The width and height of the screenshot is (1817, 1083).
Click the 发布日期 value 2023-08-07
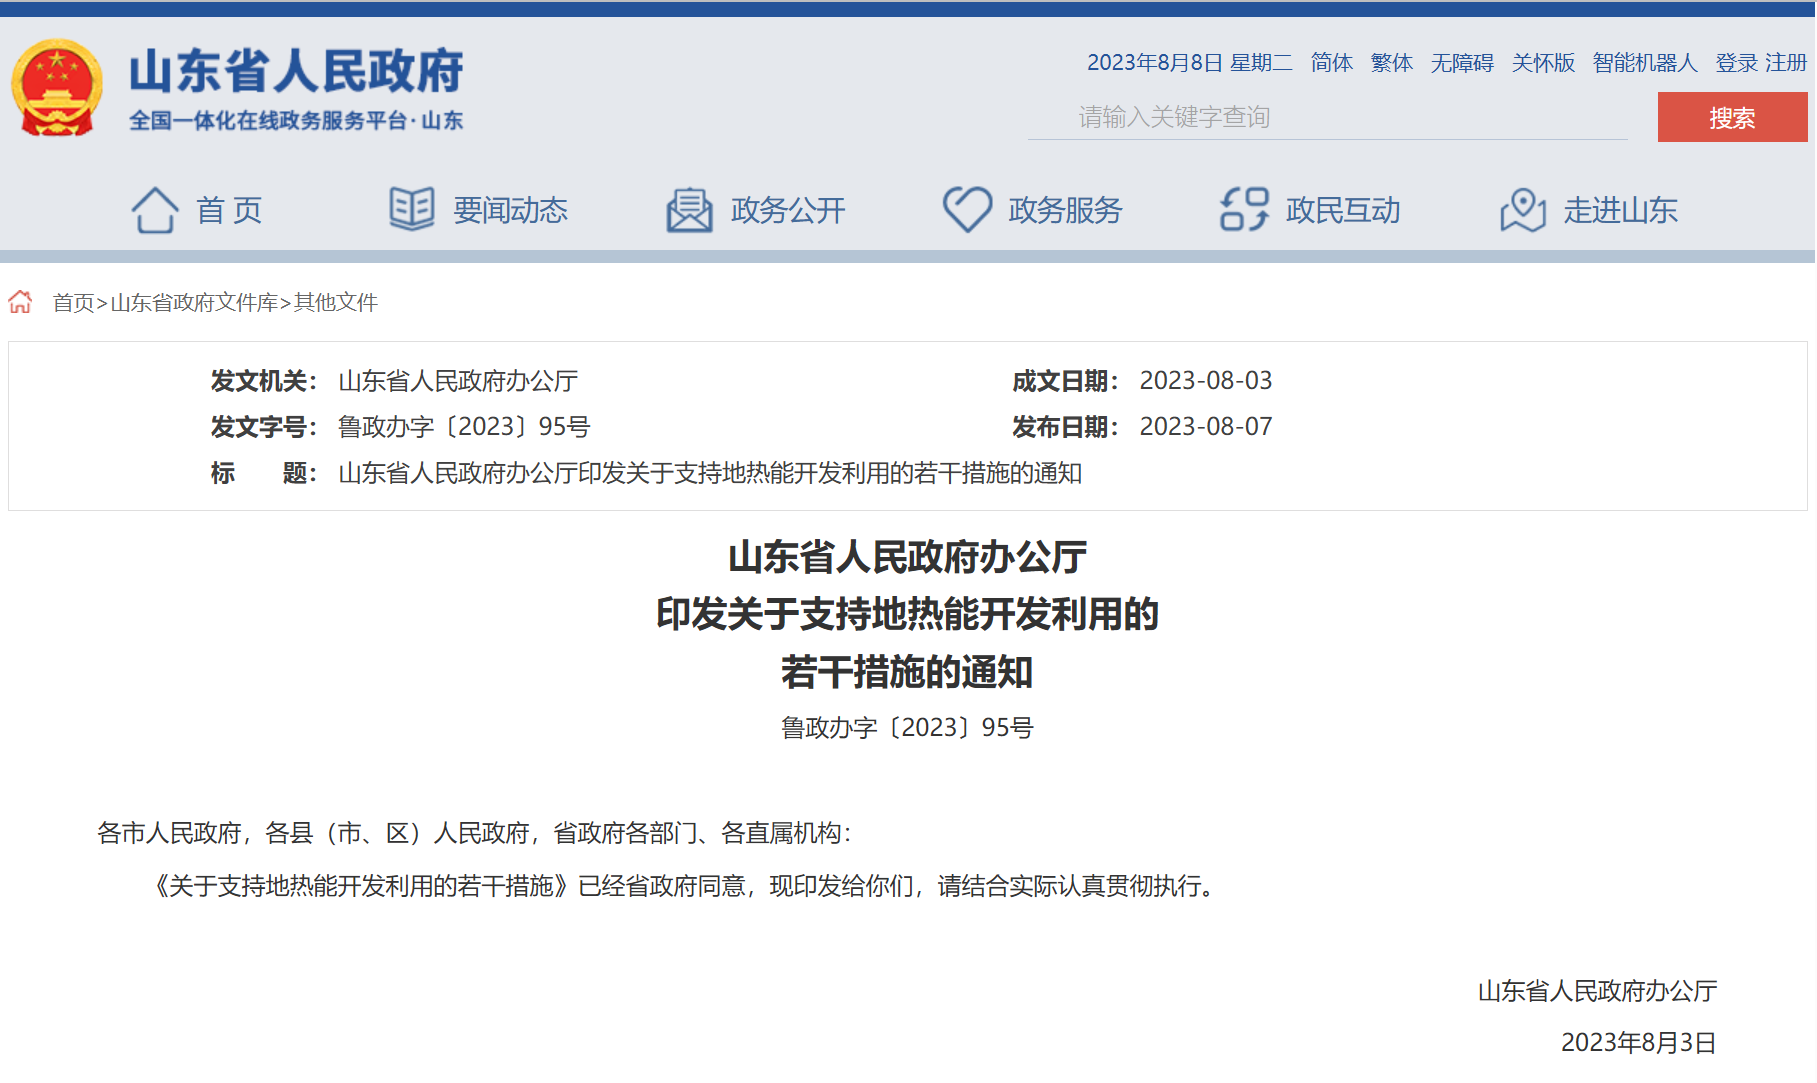(1206, 427)
